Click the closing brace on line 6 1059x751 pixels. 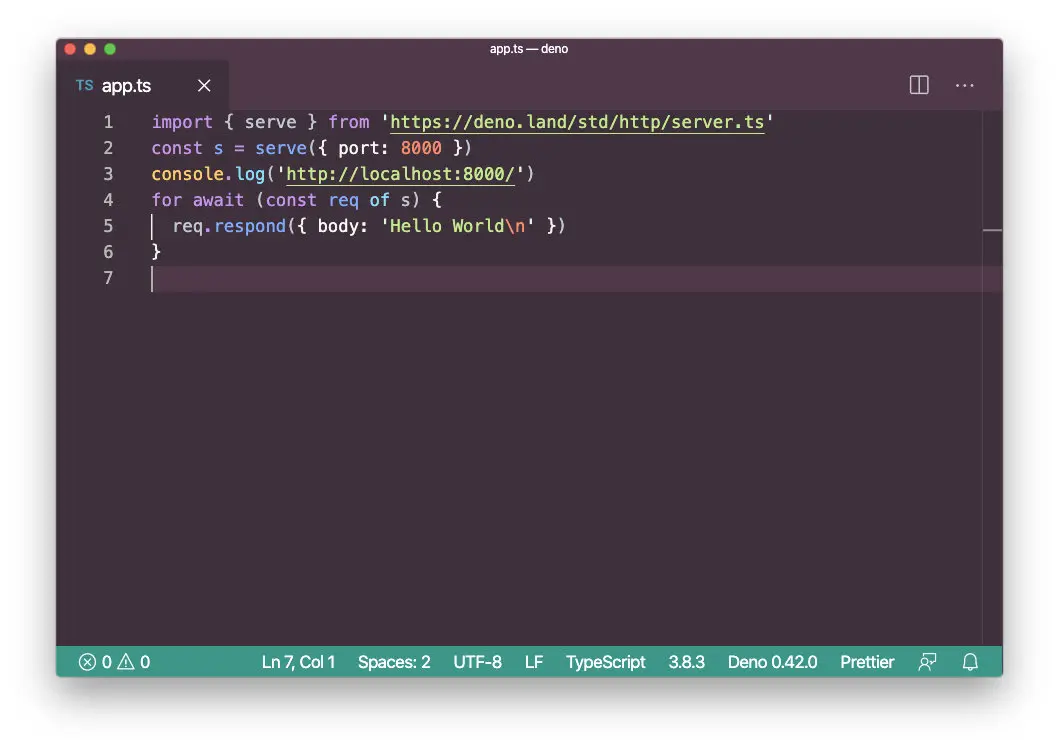click(156, 252)
